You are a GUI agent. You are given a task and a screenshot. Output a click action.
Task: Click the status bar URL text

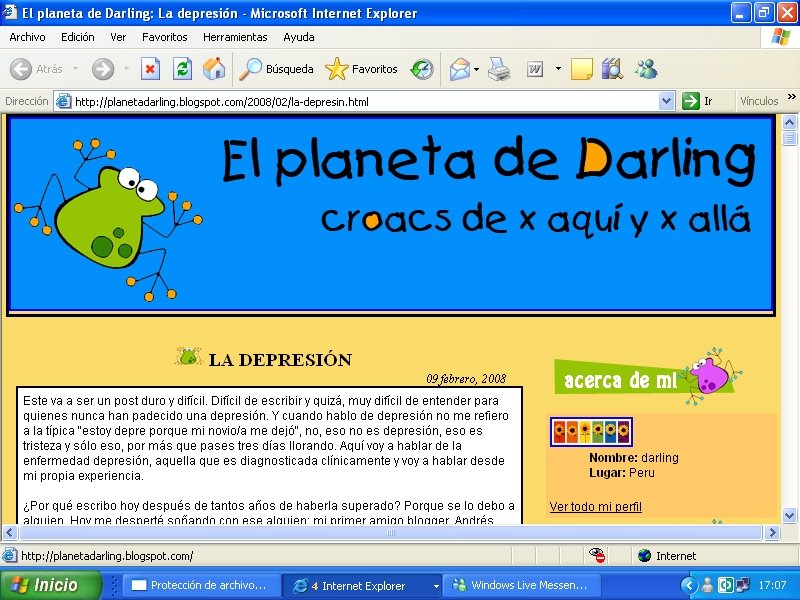tap(107, 556)
